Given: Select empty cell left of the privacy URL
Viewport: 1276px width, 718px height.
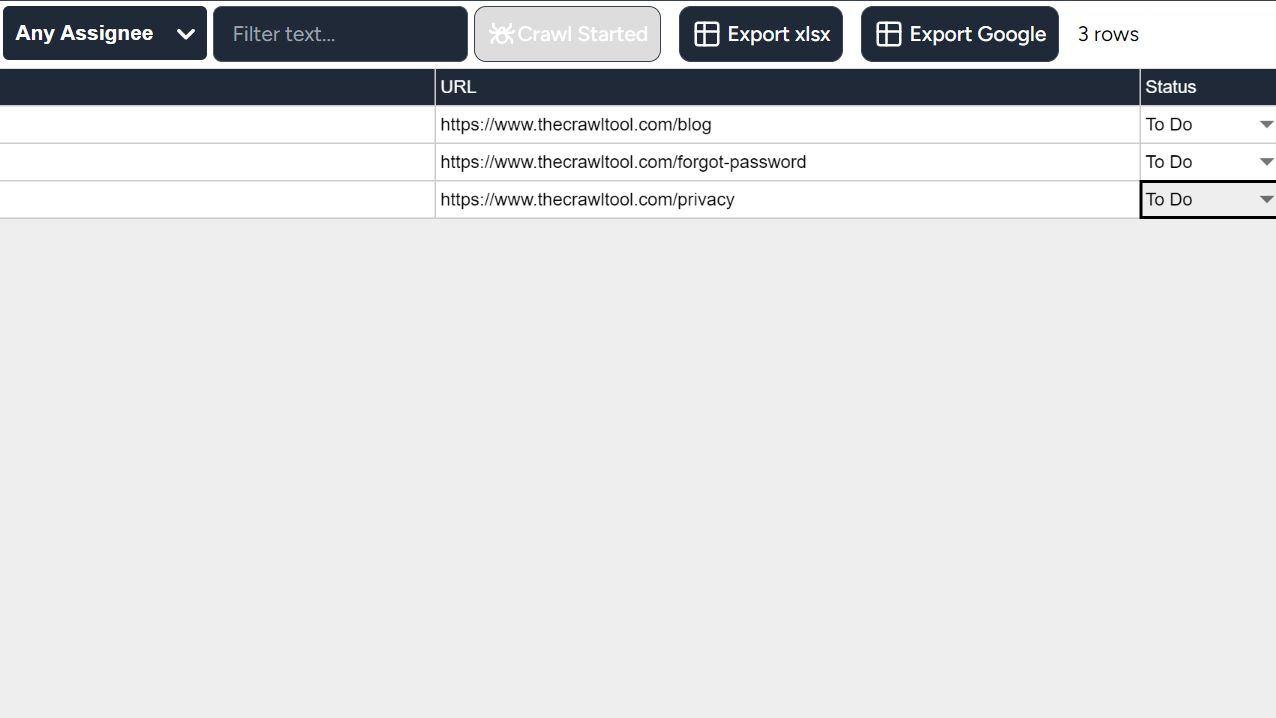Looking at the screenshot, I should point(217,200).
